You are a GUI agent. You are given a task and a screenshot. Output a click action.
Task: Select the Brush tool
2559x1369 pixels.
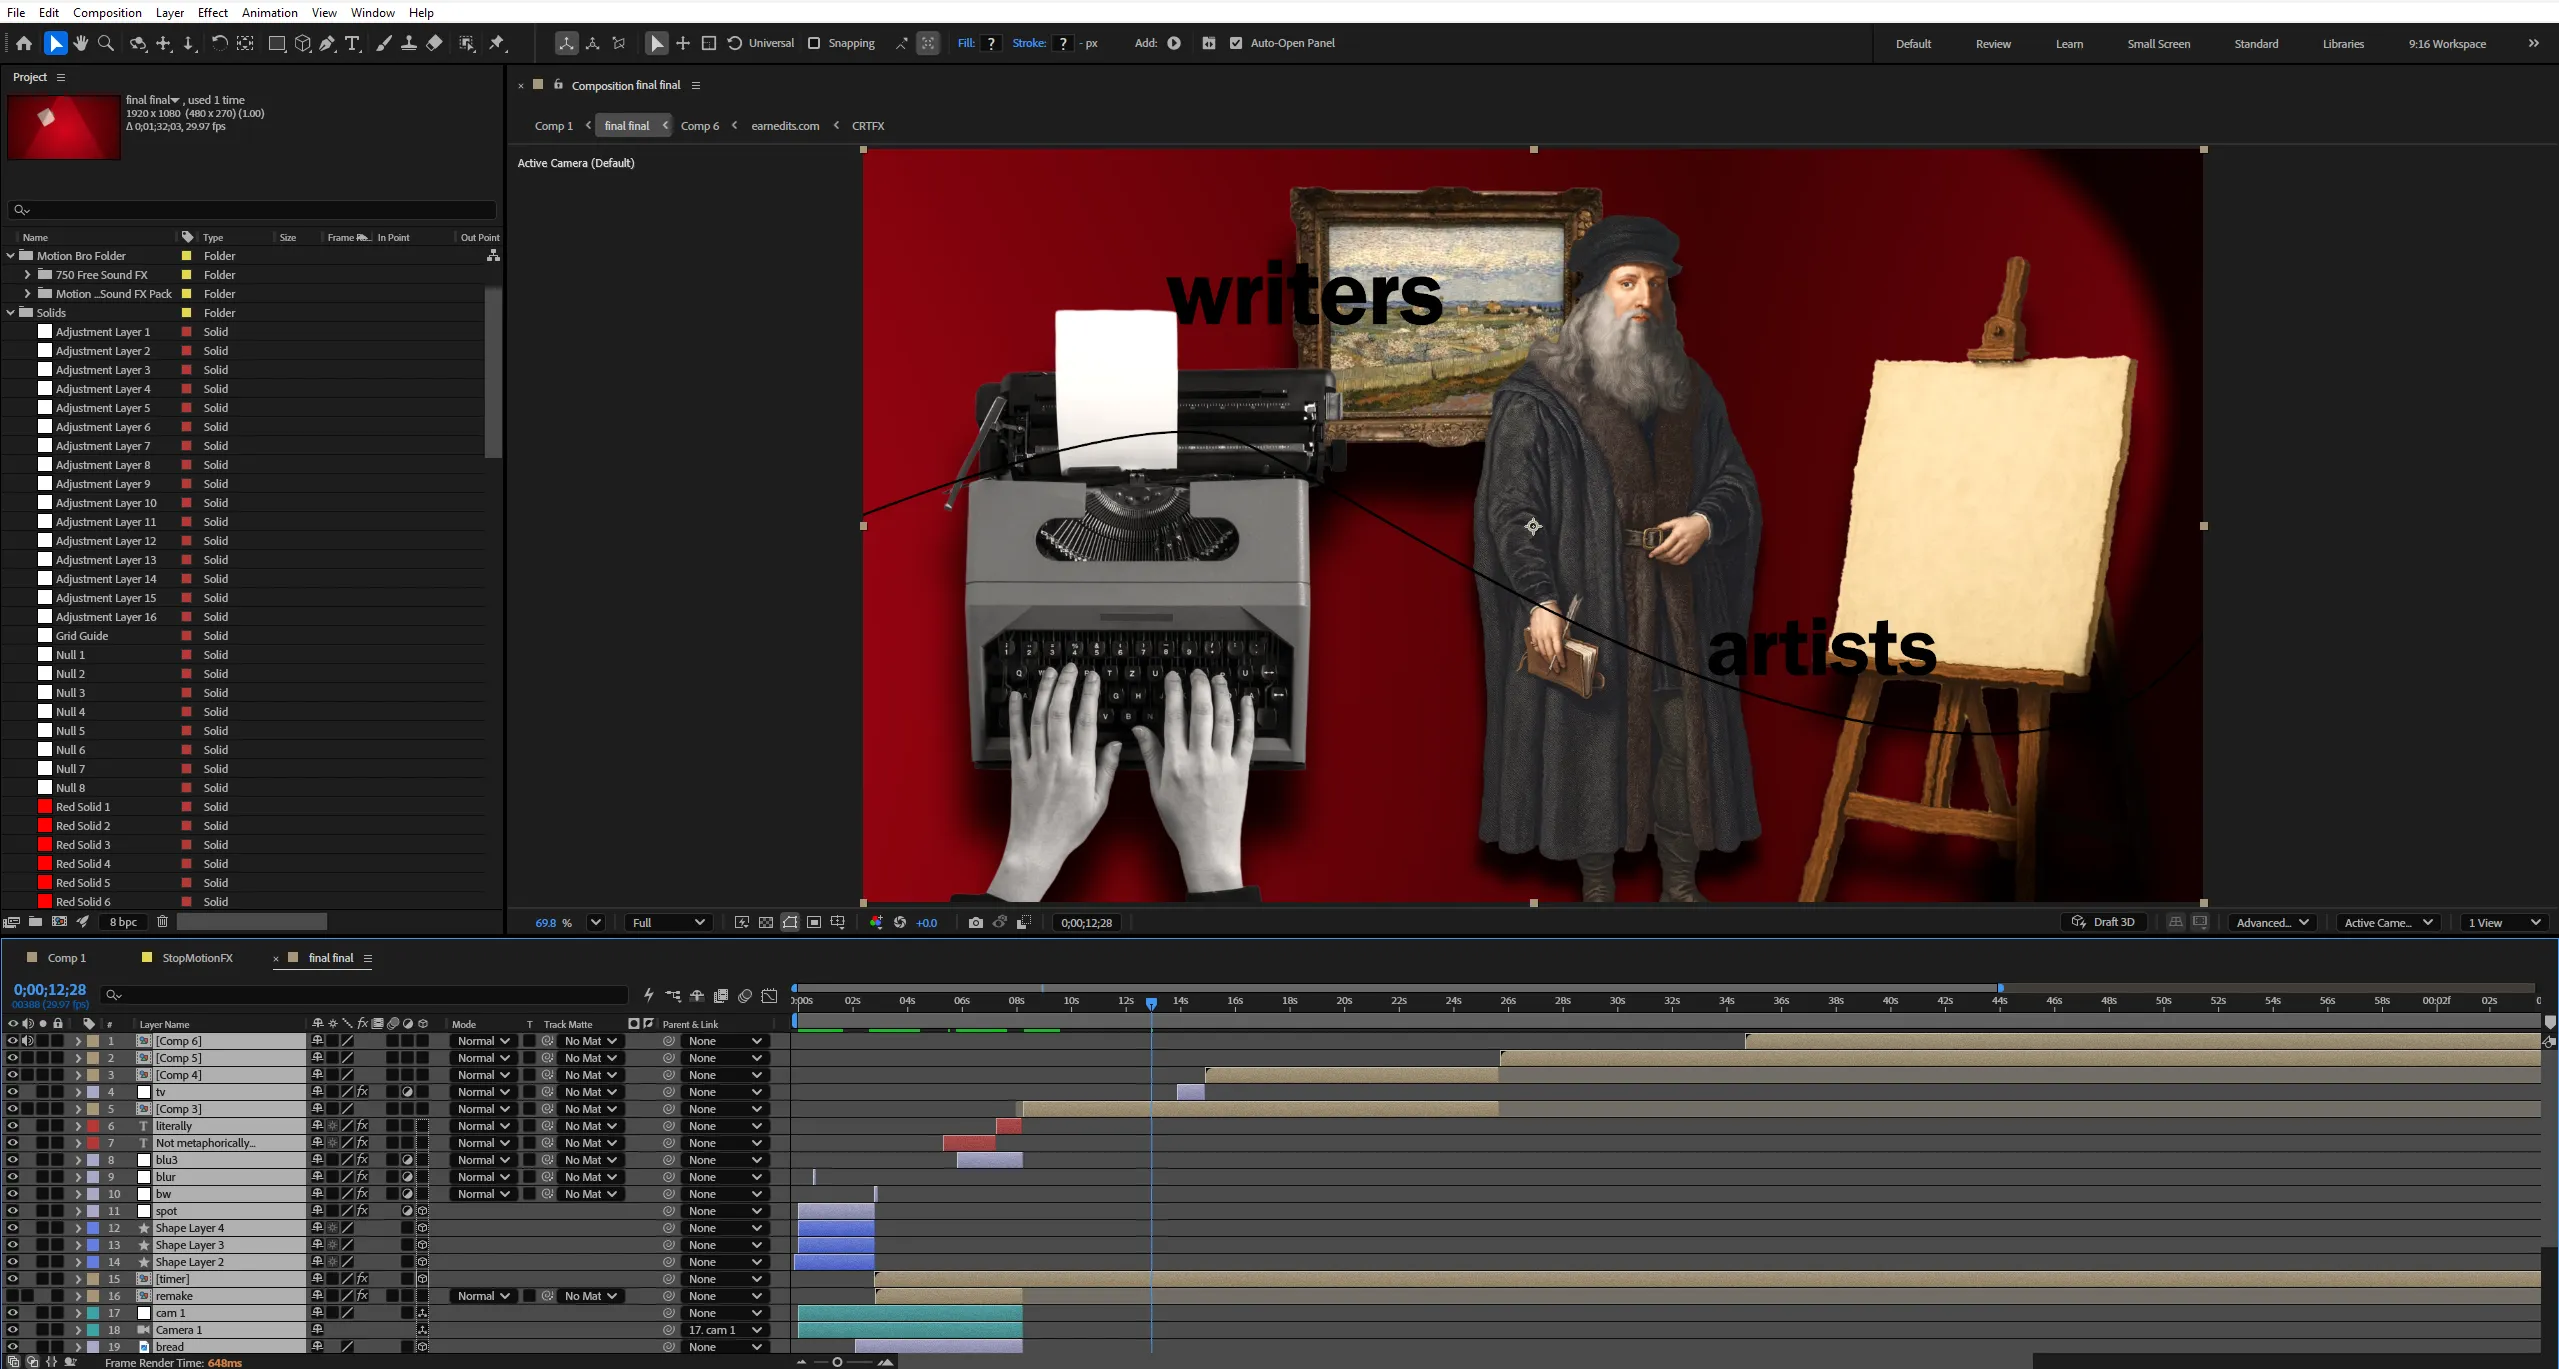[x=384, y=43]
